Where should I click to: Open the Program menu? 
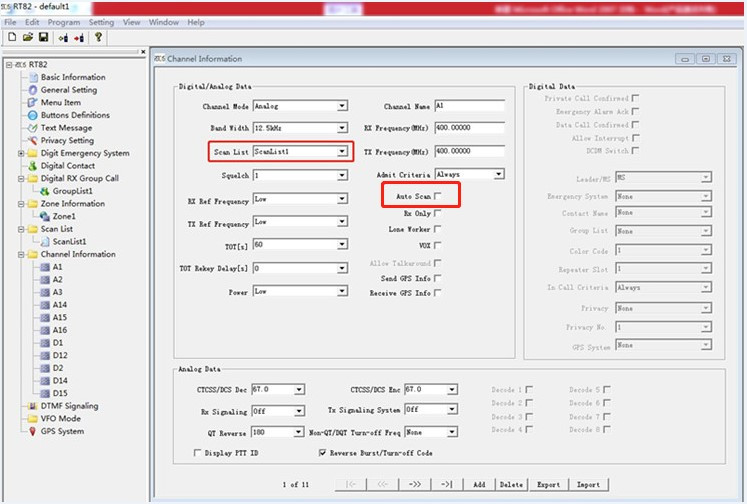(63, 22)
